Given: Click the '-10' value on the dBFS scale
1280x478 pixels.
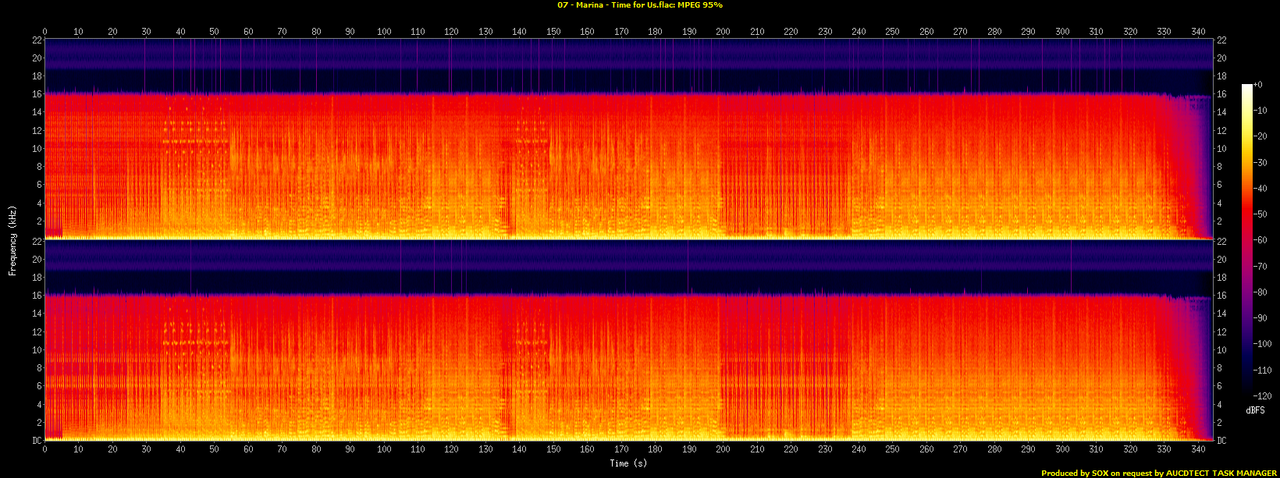Looking at the screenshot, I should [x=1261, y=111].
